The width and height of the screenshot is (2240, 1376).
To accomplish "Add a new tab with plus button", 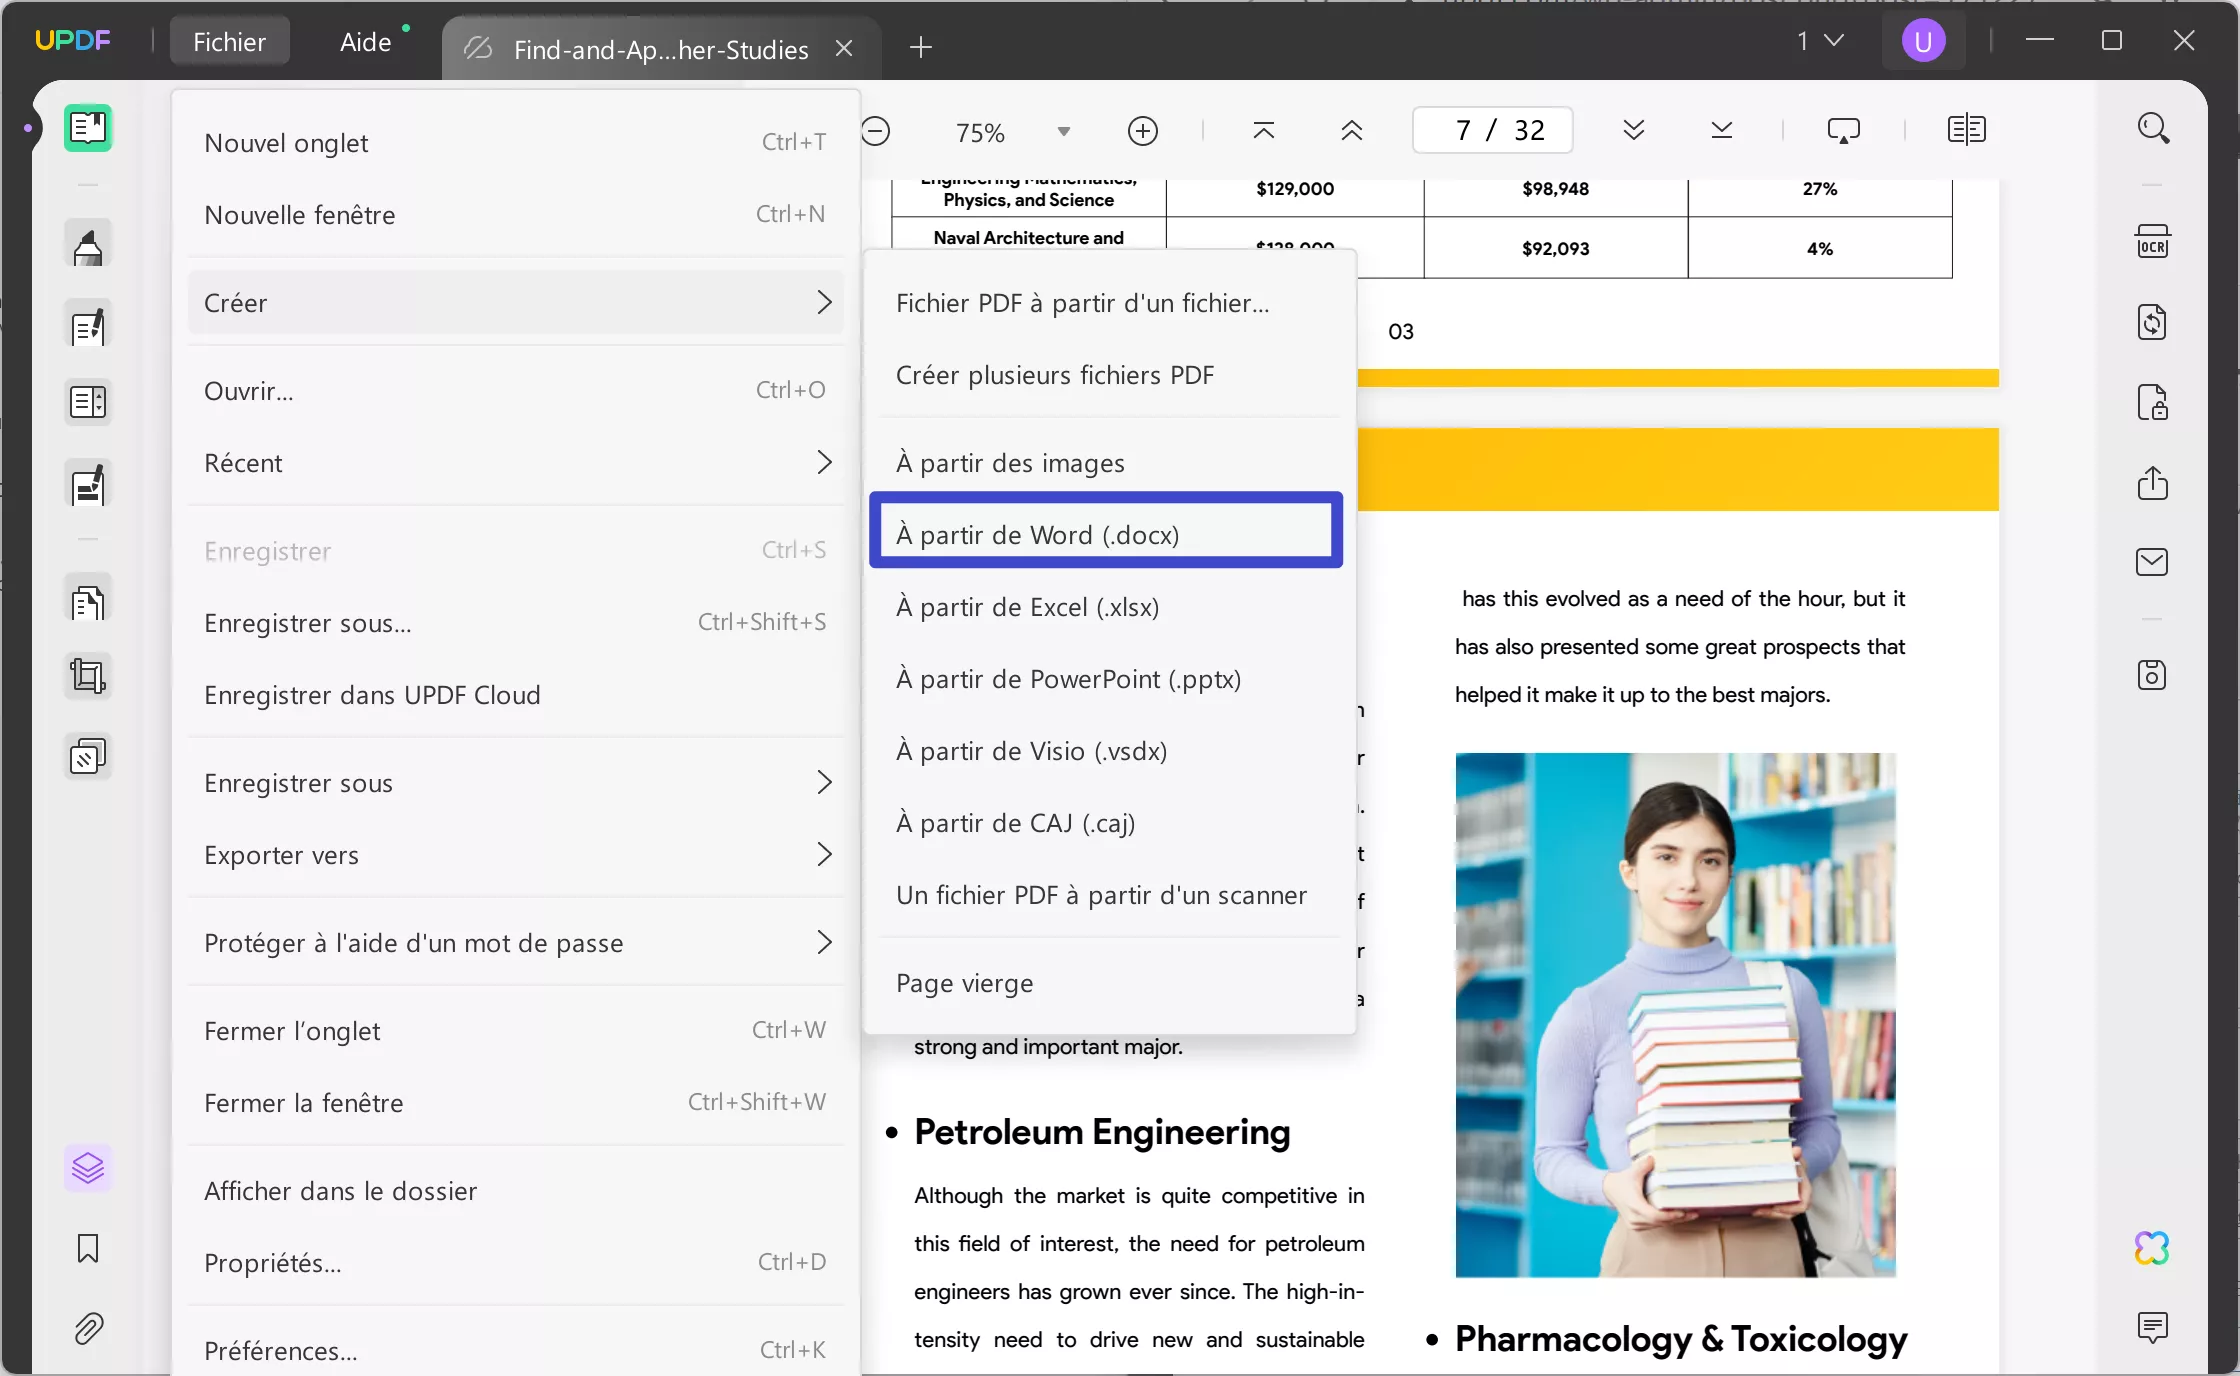I will [x=921, y=47].
